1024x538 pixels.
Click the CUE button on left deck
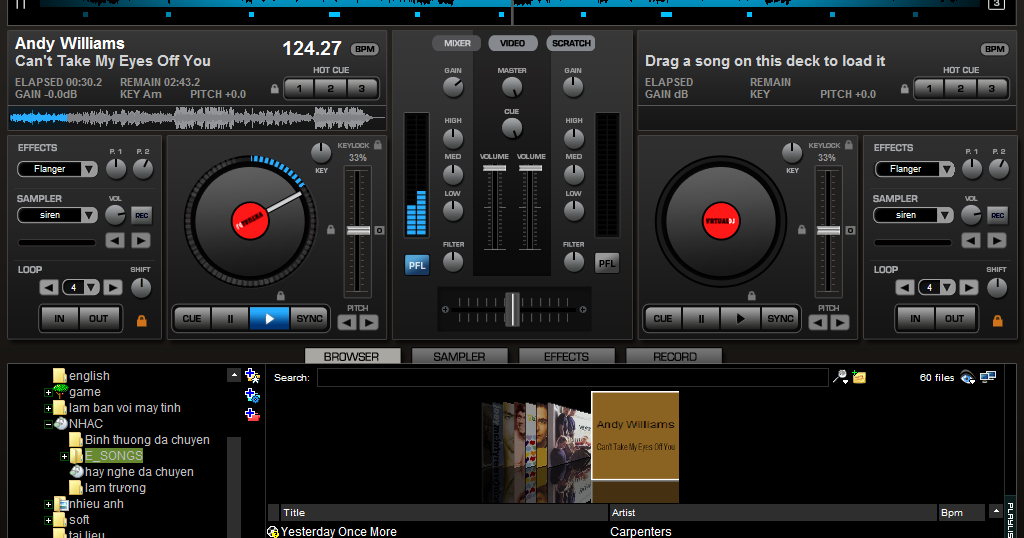[192, 319]
